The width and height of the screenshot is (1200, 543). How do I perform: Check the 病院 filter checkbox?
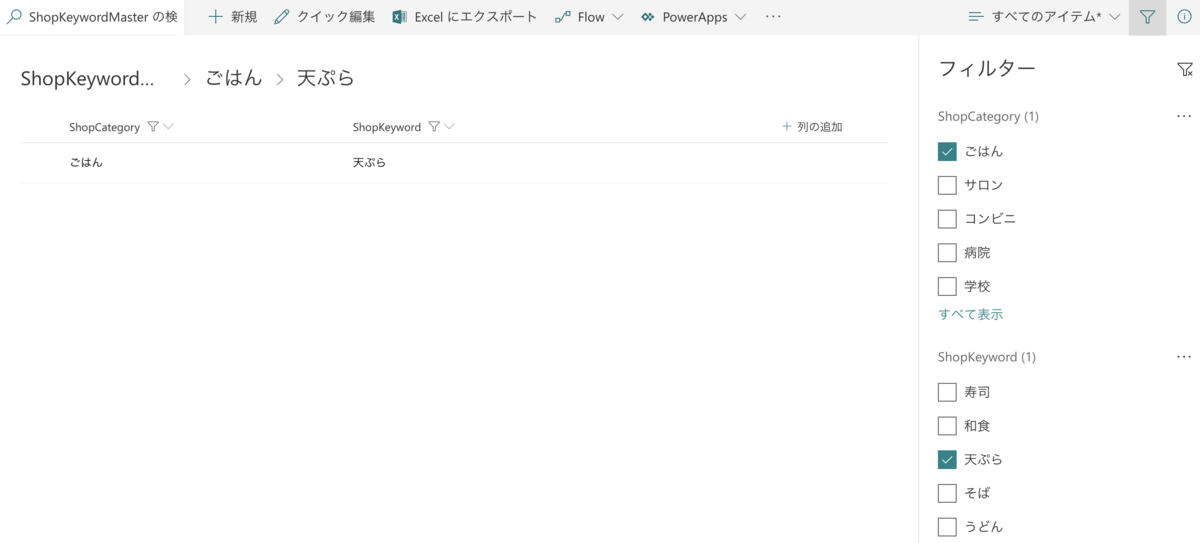pos(947,253)
